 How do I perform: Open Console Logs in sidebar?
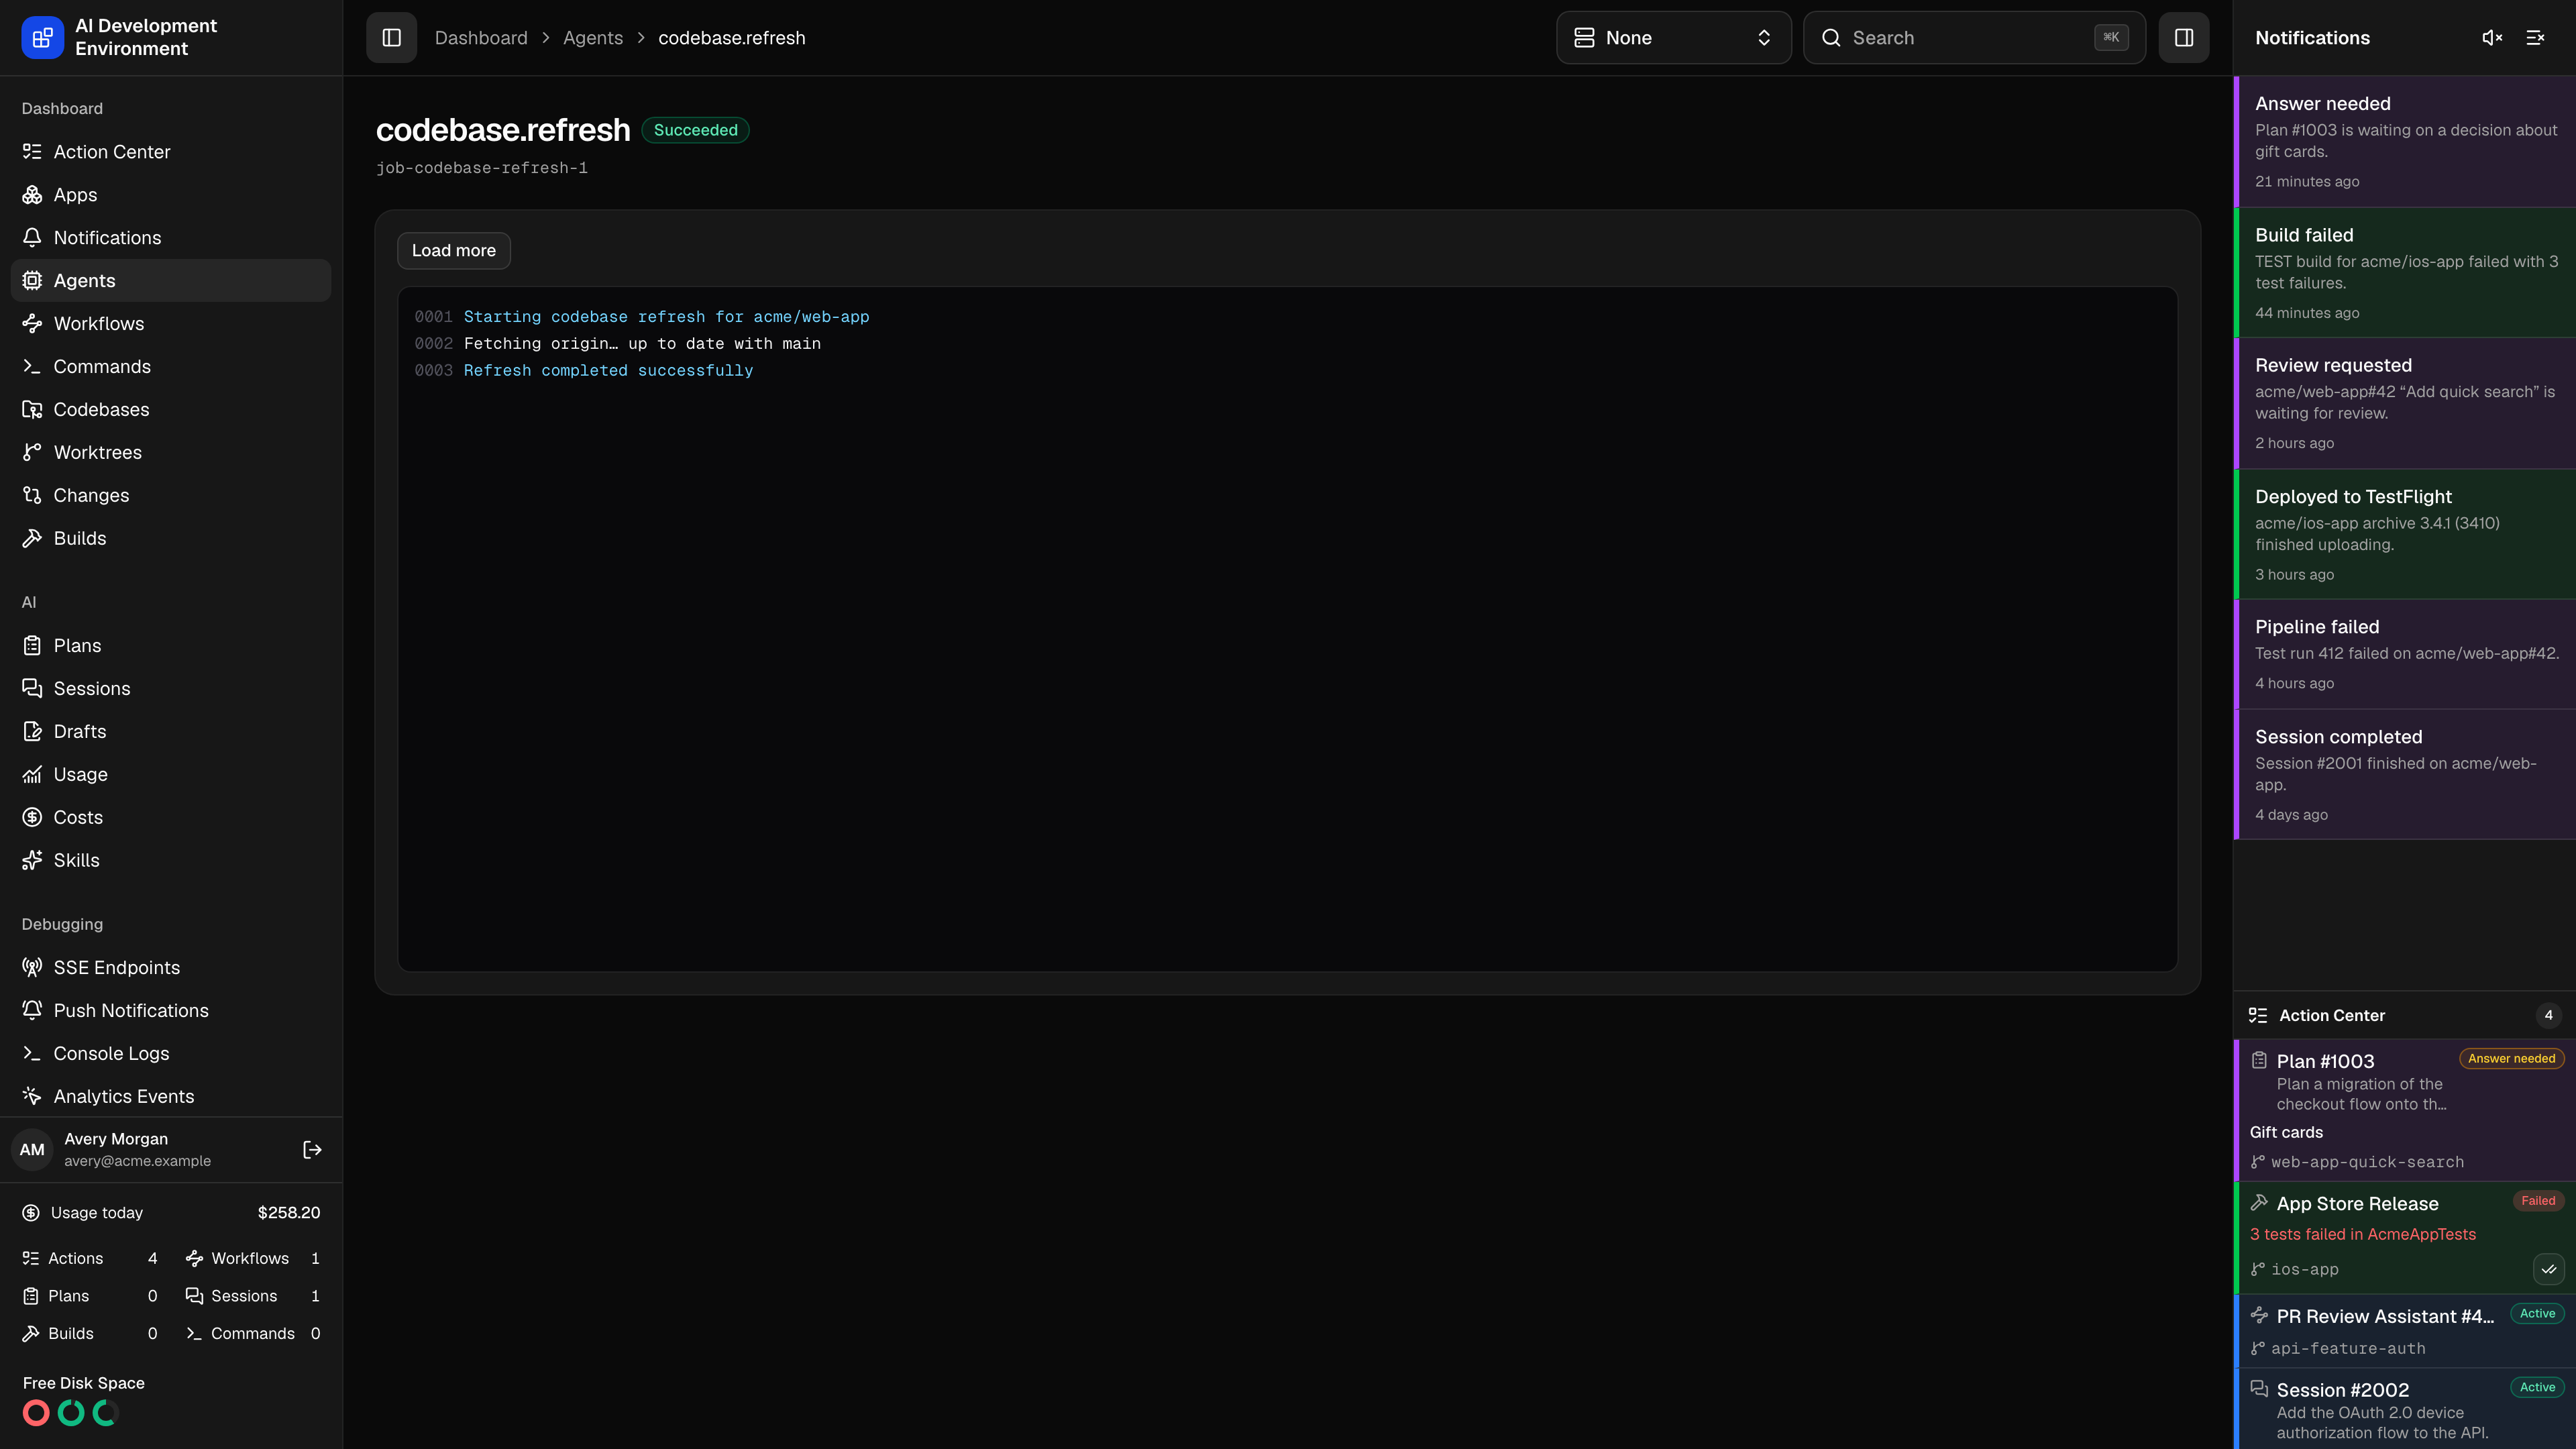(x=171, y=1054)
